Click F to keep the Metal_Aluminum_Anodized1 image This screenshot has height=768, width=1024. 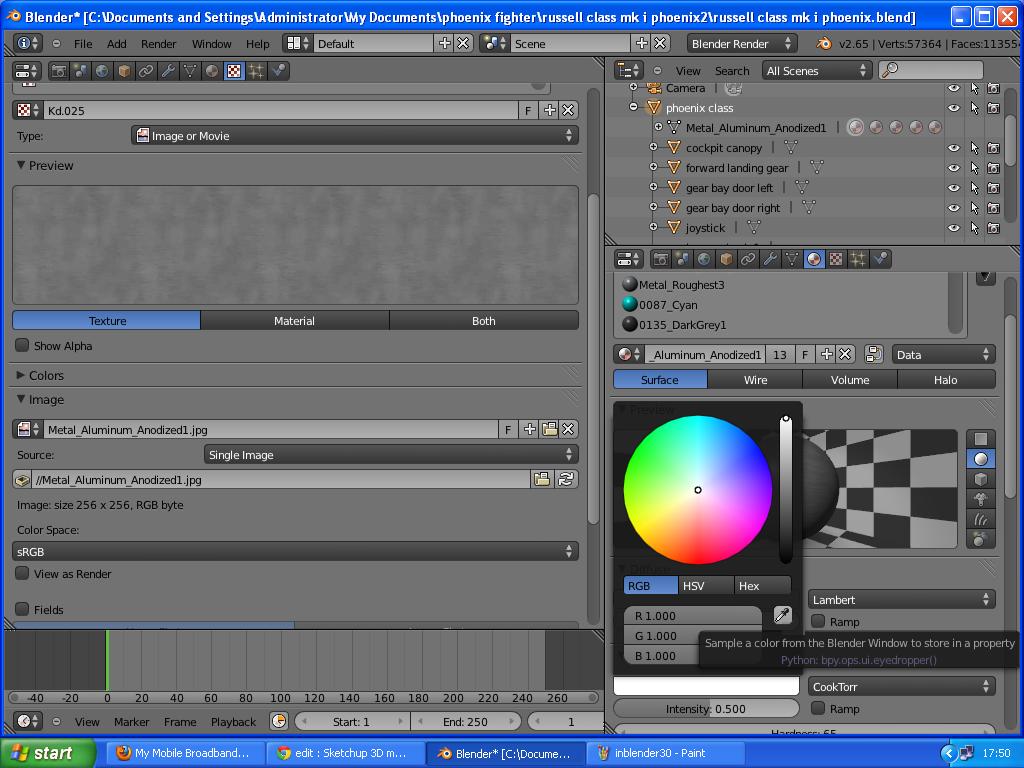point(507,429)
